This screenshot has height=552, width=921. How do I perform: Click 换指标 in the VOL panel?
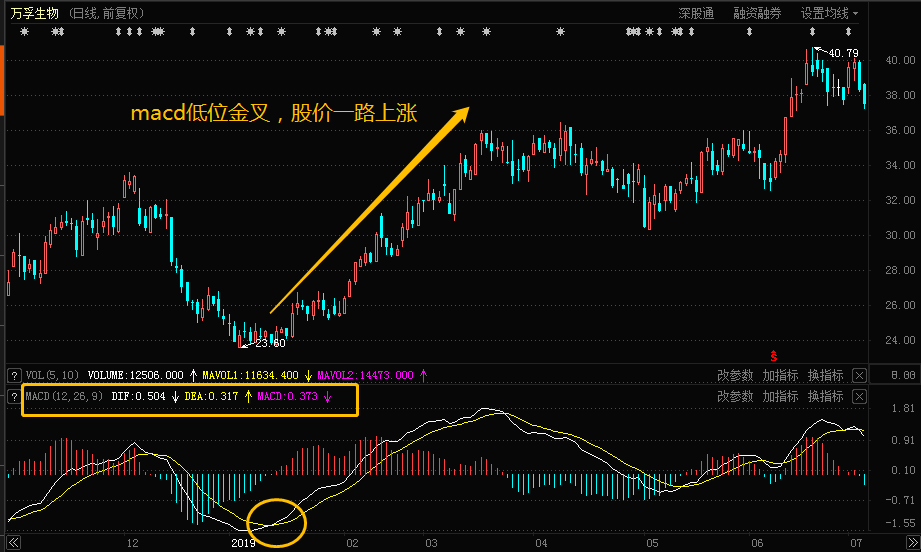point(825,375)
